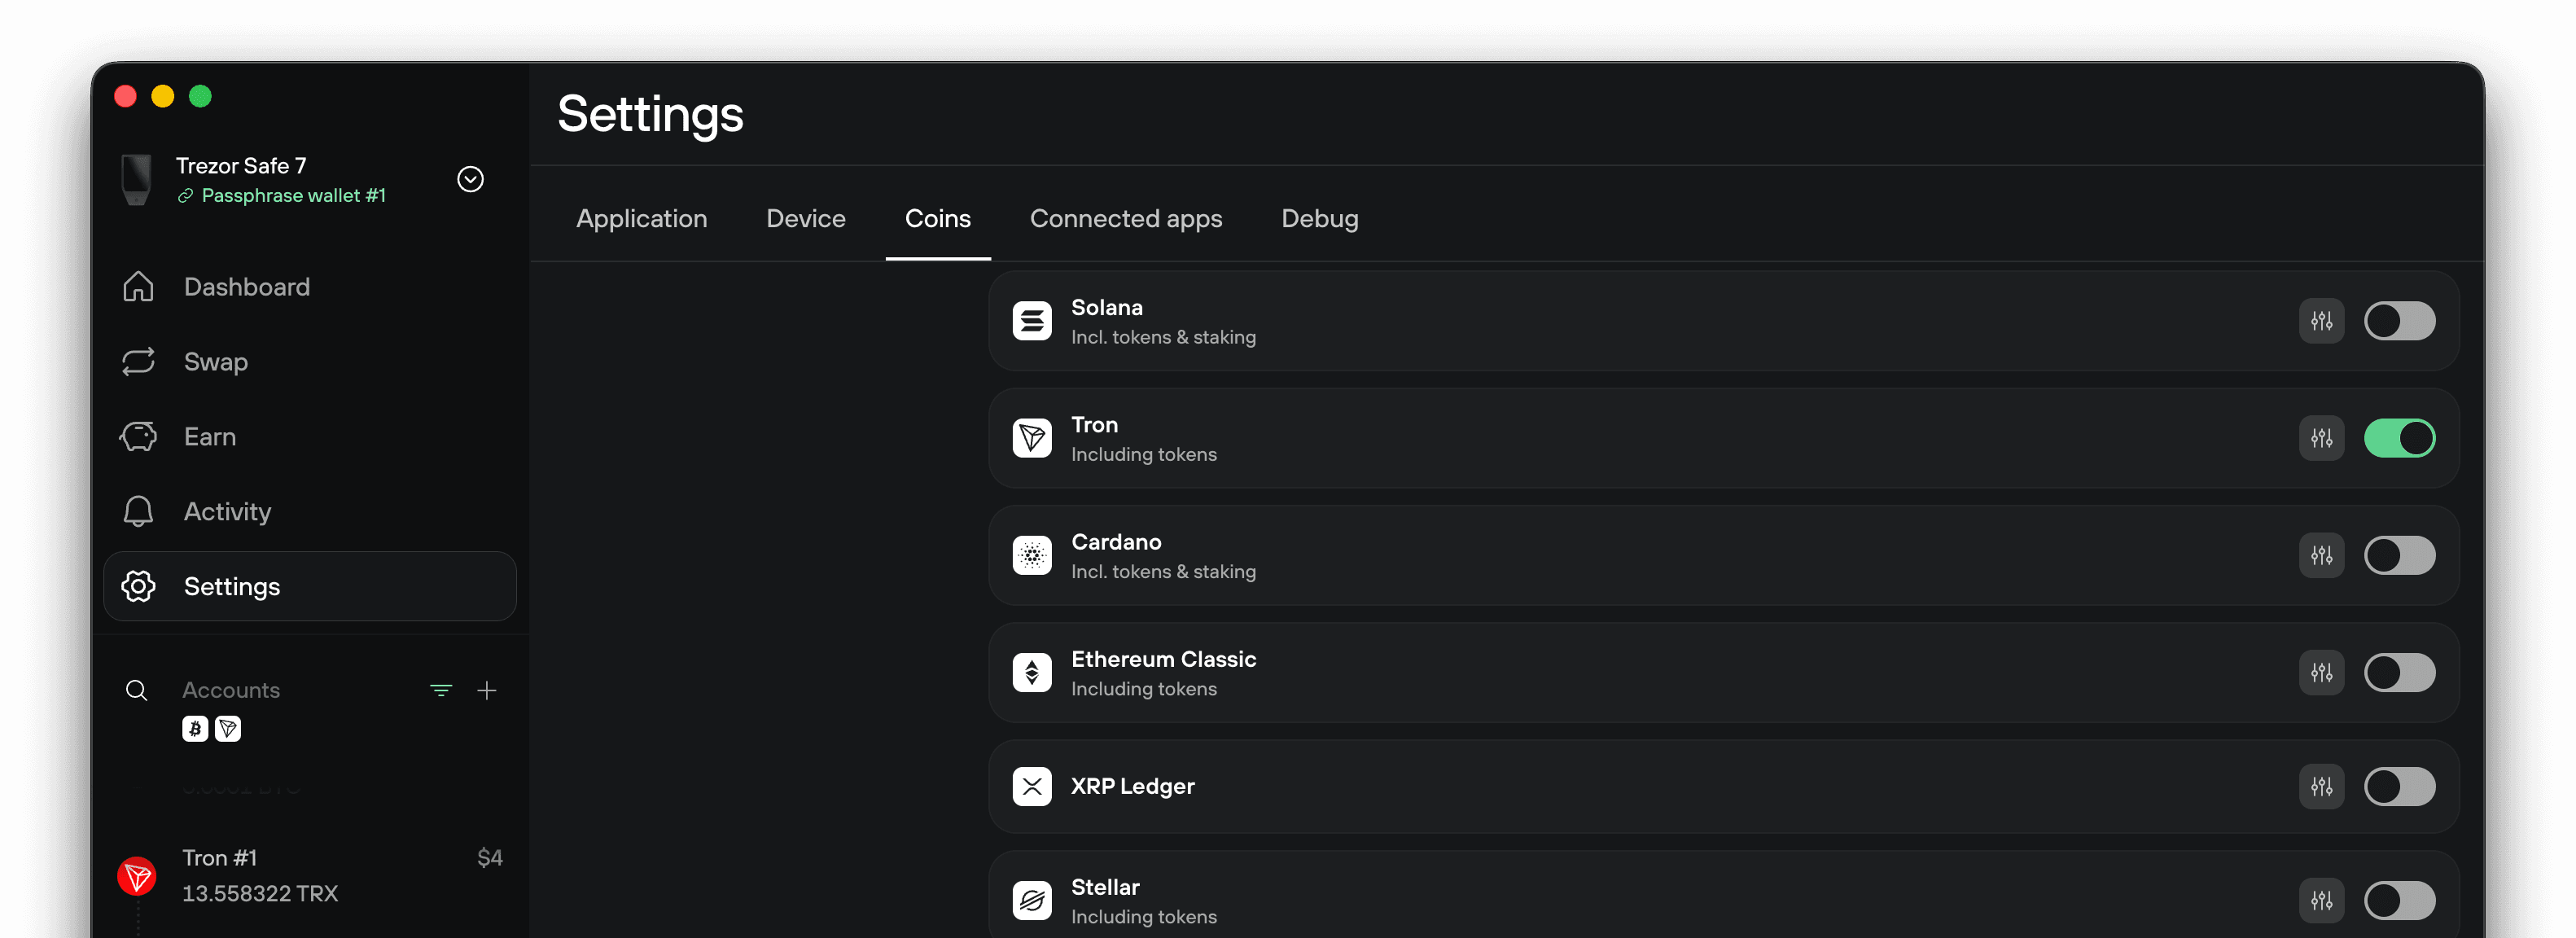This screenshot has height=938, width=2576.
Task: Click Stellar 'Including tokens' subtitle
Action: [1144, 916]
